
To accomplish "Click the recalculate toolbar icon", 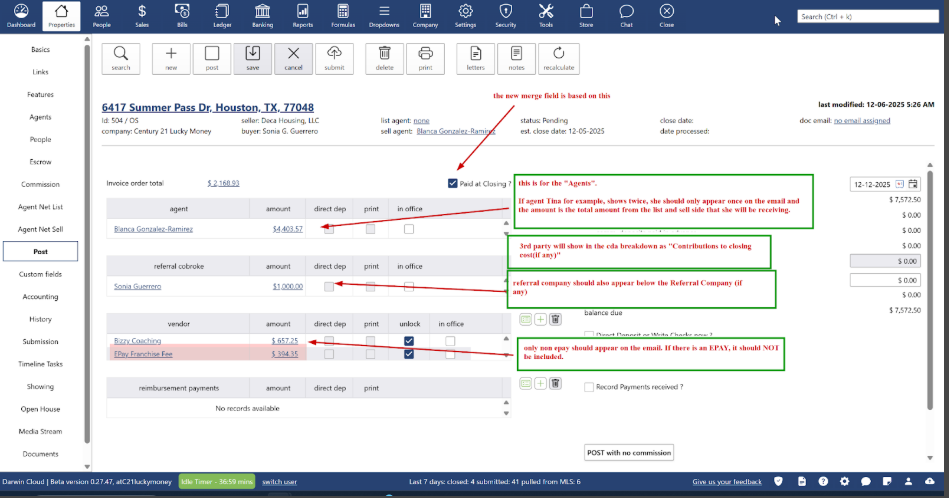I will pyautogui.click(x=557, y=58).
